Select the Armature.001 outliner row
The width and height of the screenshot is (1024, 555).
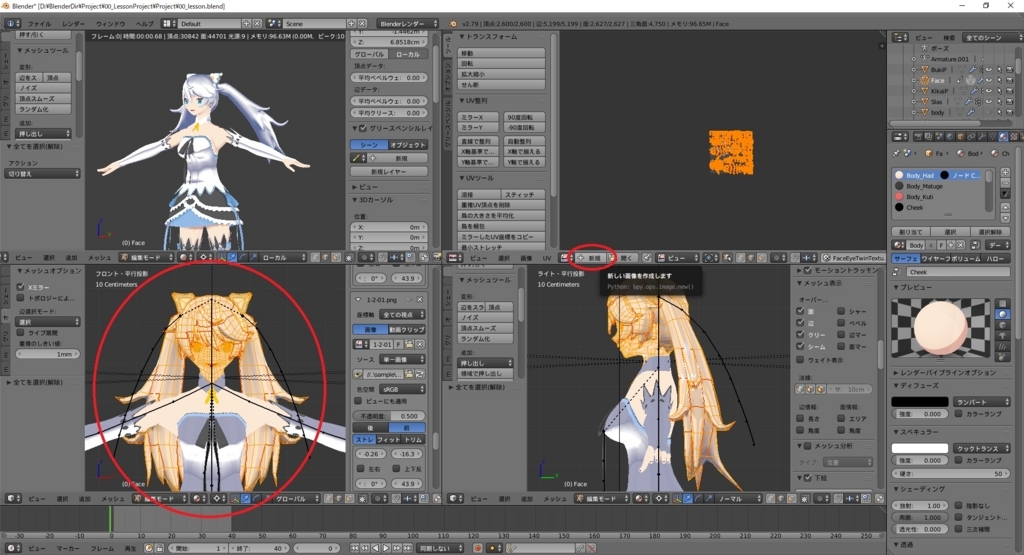(x=950, y=59)
